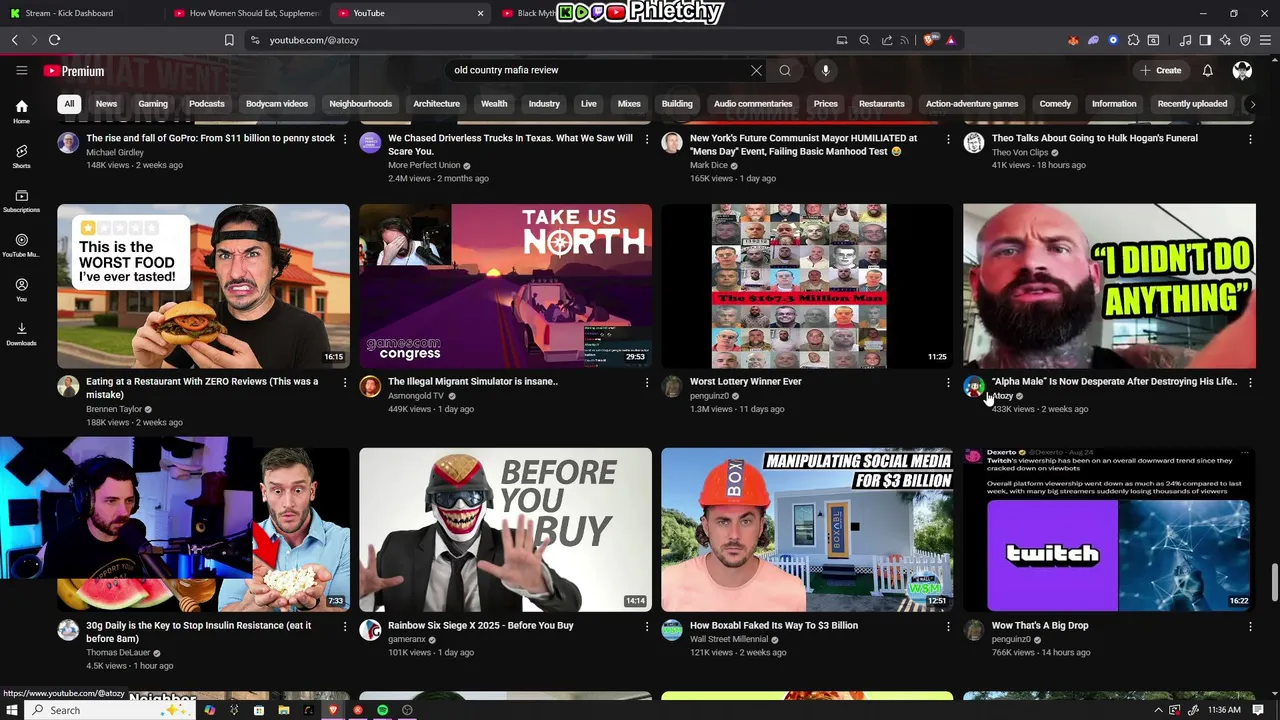Go to YouTube Home in sidebar
1280x720 pixels.
pyautogui.click(x=21, y=112)
